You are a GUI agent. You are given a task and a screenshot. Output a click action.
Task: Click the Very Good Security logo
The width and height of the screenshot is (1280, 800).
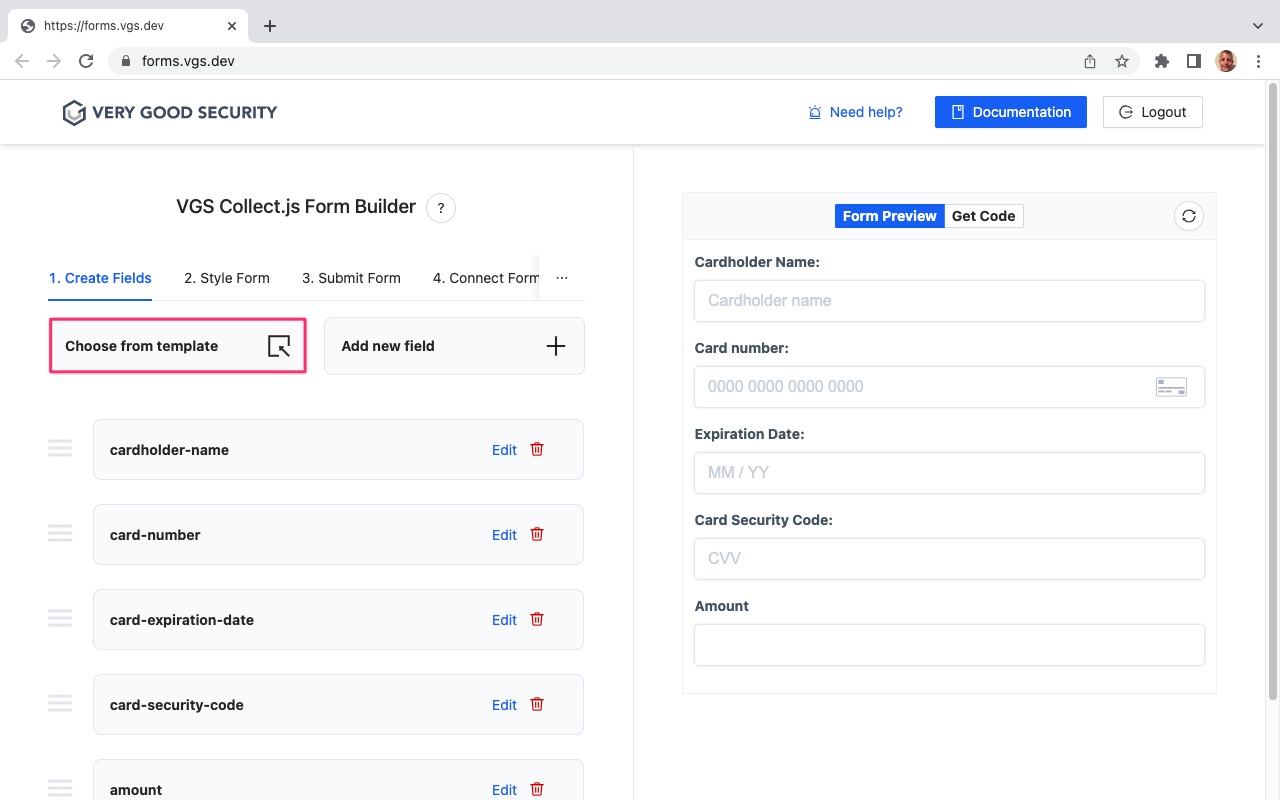coord(169,112)
